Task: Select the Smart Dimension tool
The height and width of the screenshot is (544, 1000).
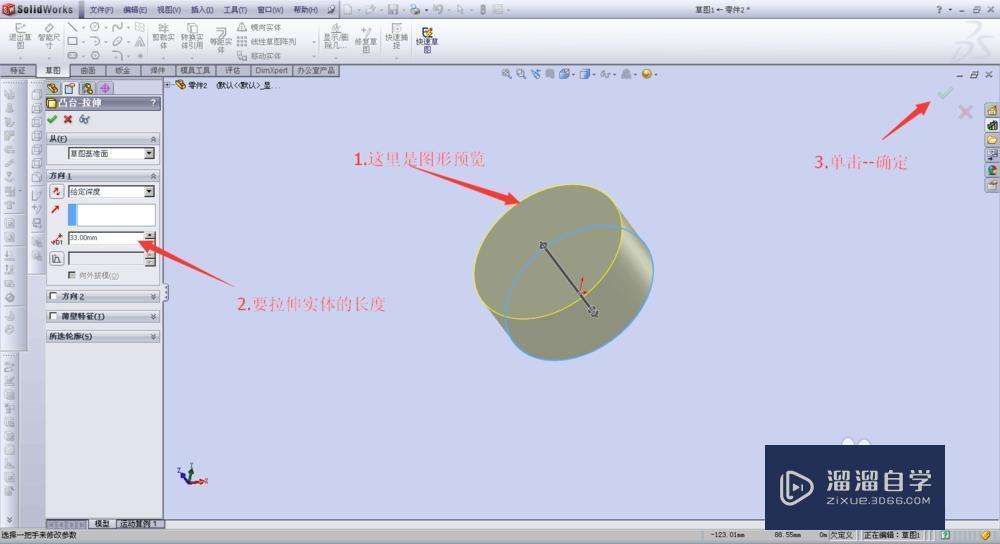Action: coord(49,37)
